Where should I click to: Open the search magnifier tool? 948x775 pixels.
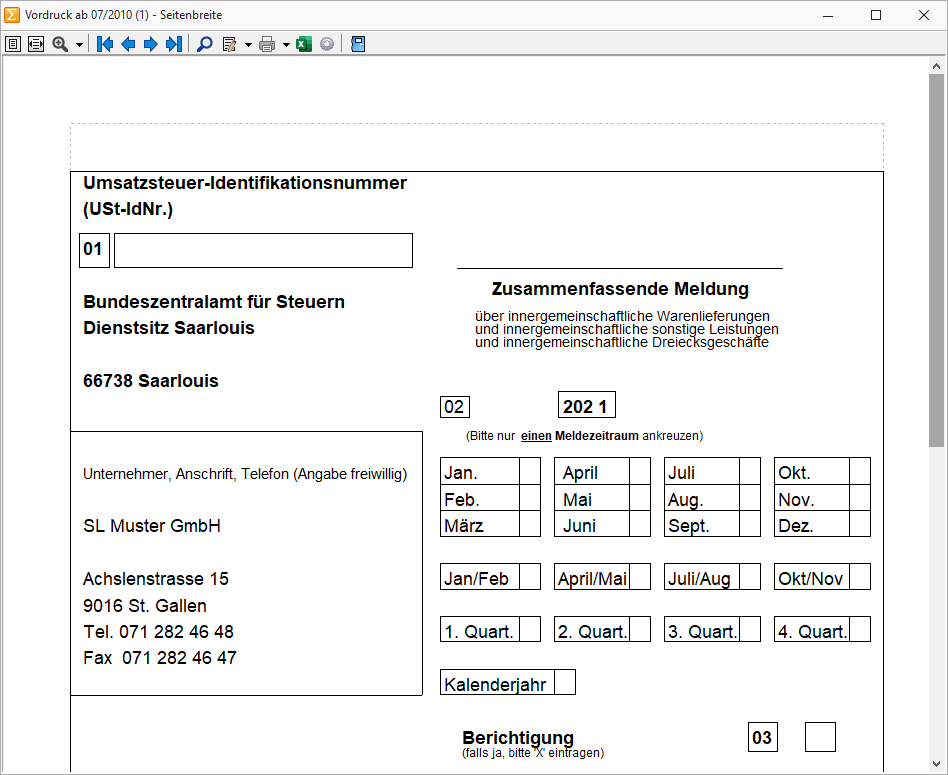[x=205, y=44]
